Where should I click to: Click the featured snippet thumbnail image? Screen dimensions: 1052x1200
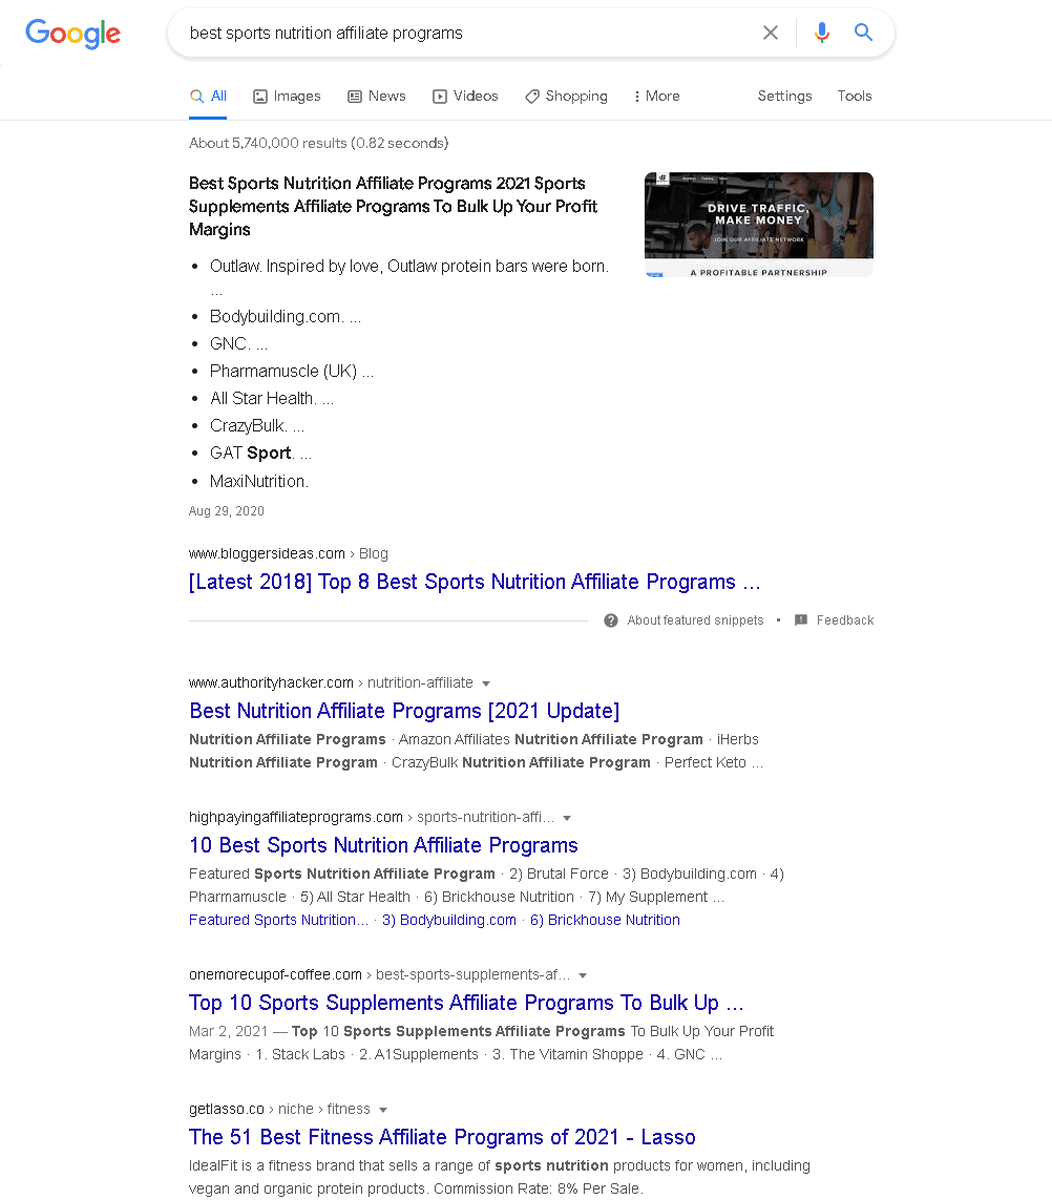[x=758, y=224]
